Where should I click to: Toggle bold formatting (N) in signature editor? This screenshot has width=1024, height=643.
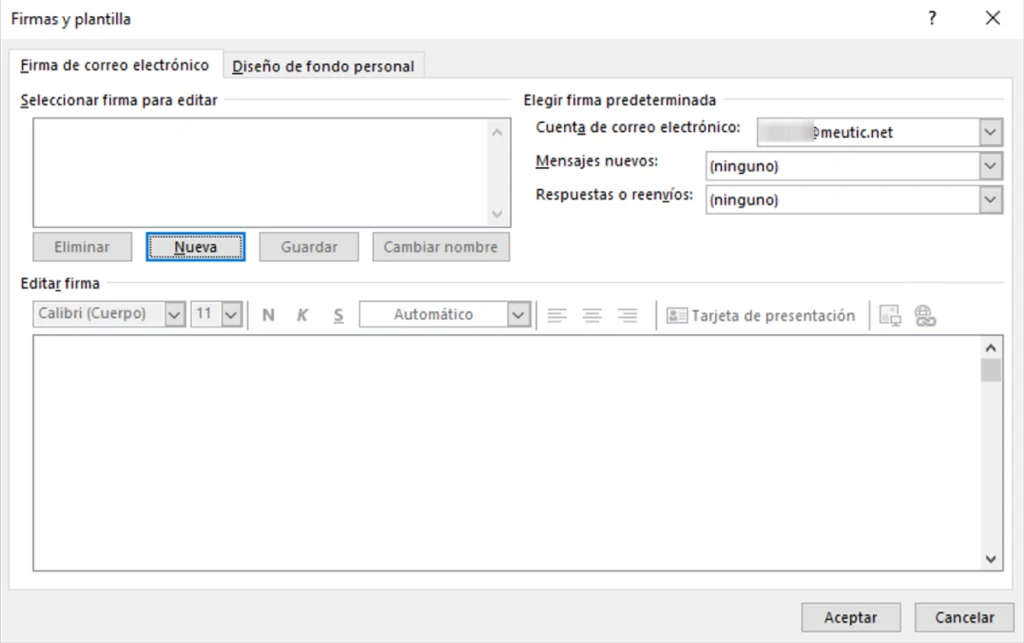(268, 315)
